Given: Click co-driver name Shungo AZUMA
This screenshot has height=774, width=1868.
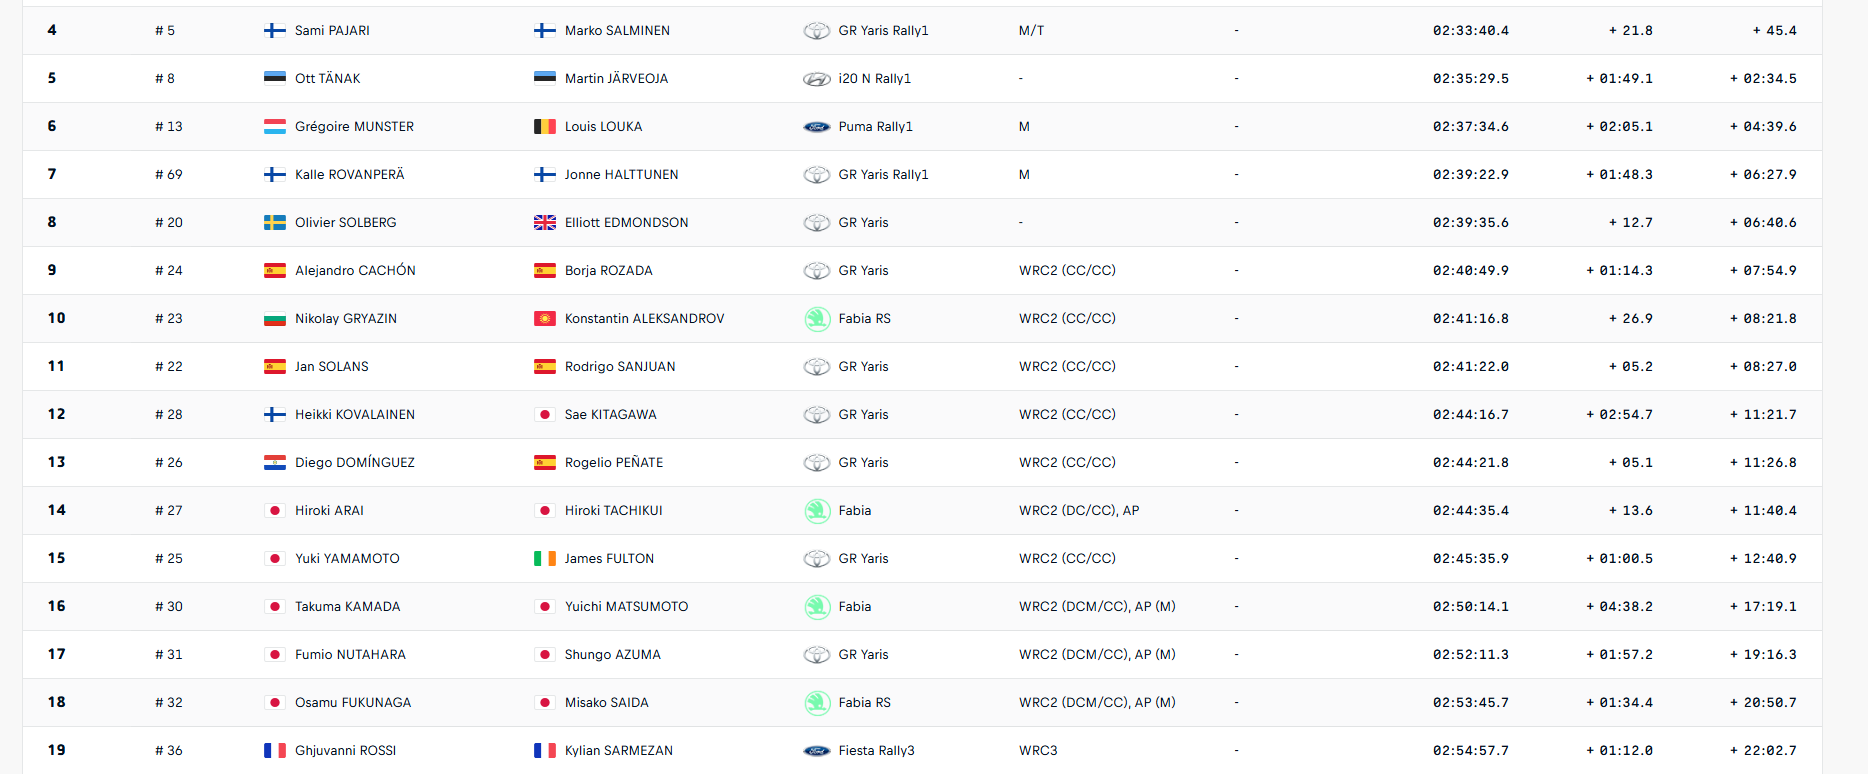Looking at the screenshot, I should pyautogui.click(x=612, y=655).
